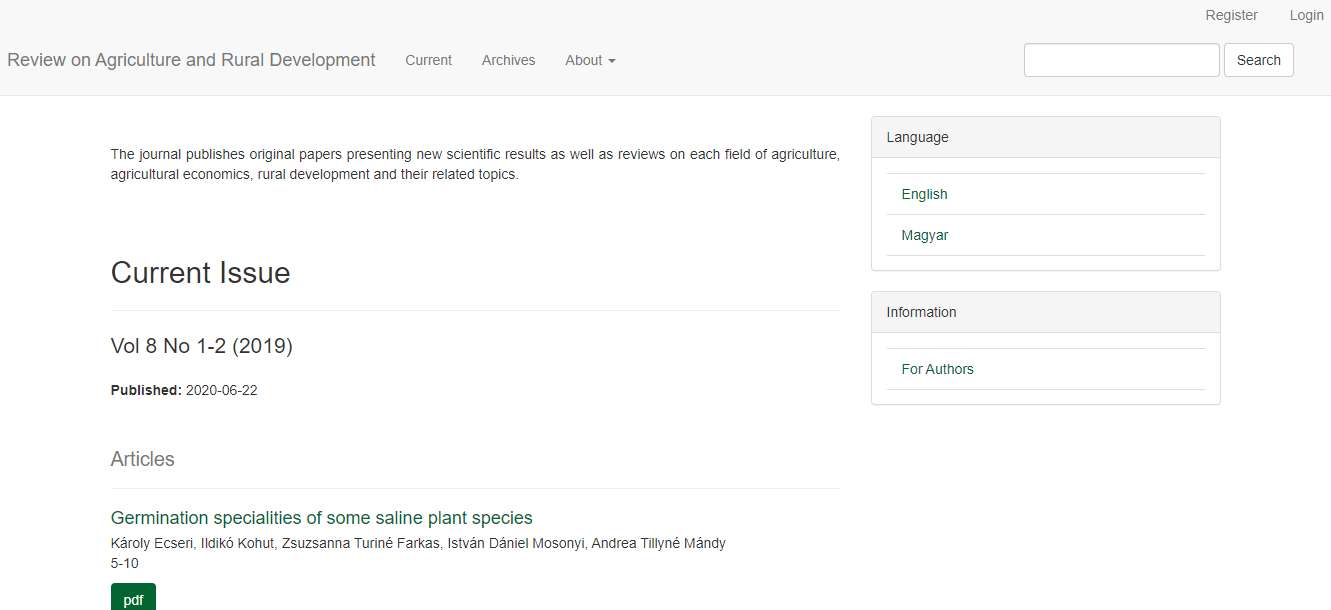Go to Review on Agriculture and Rural Development home
1331x610 pixels.
(x=191, y=60)
